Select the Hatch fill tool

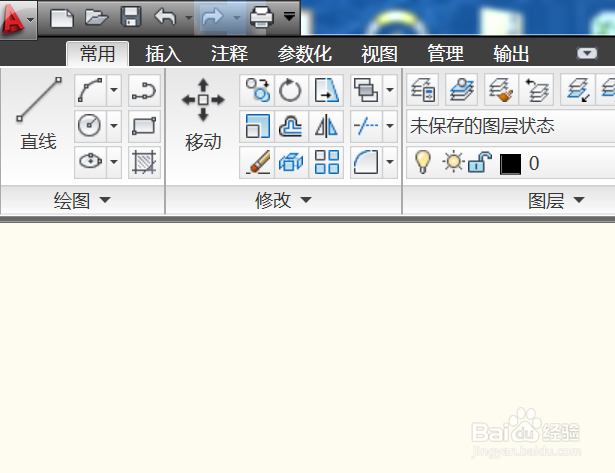(144, 162)
